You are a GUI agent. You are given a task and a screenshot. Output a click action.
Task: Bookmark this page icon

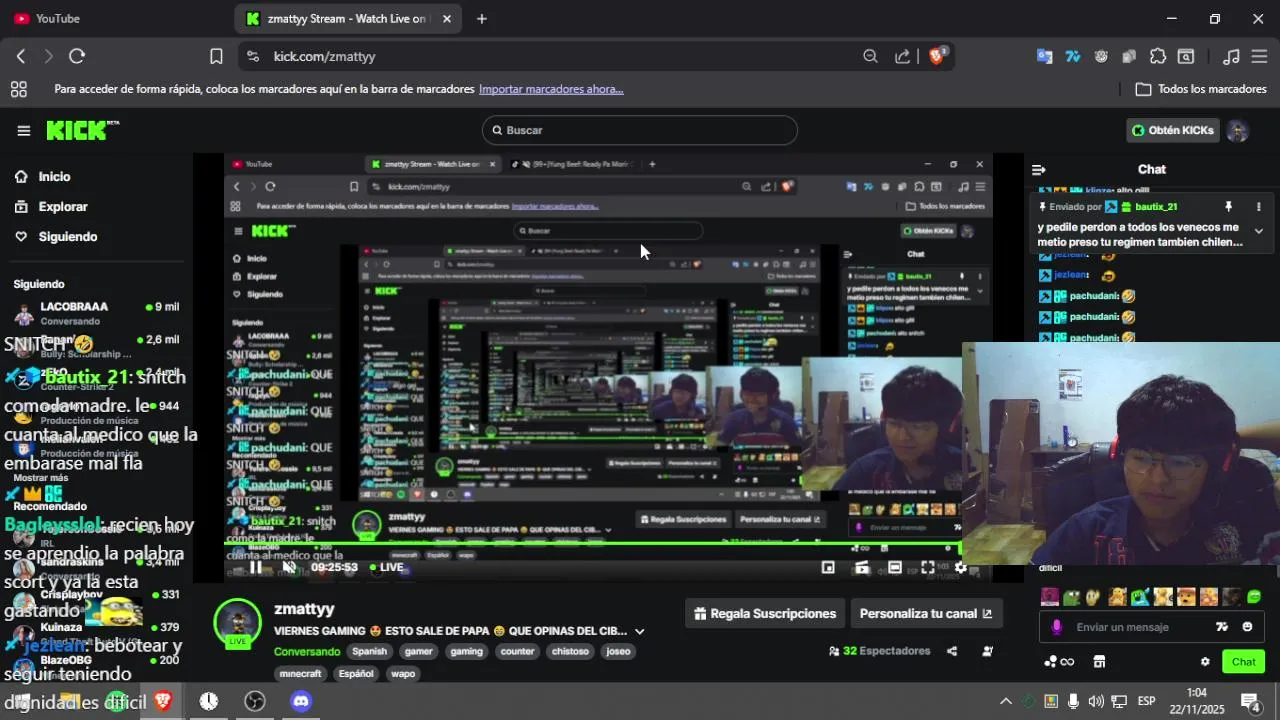click(216, 57)
